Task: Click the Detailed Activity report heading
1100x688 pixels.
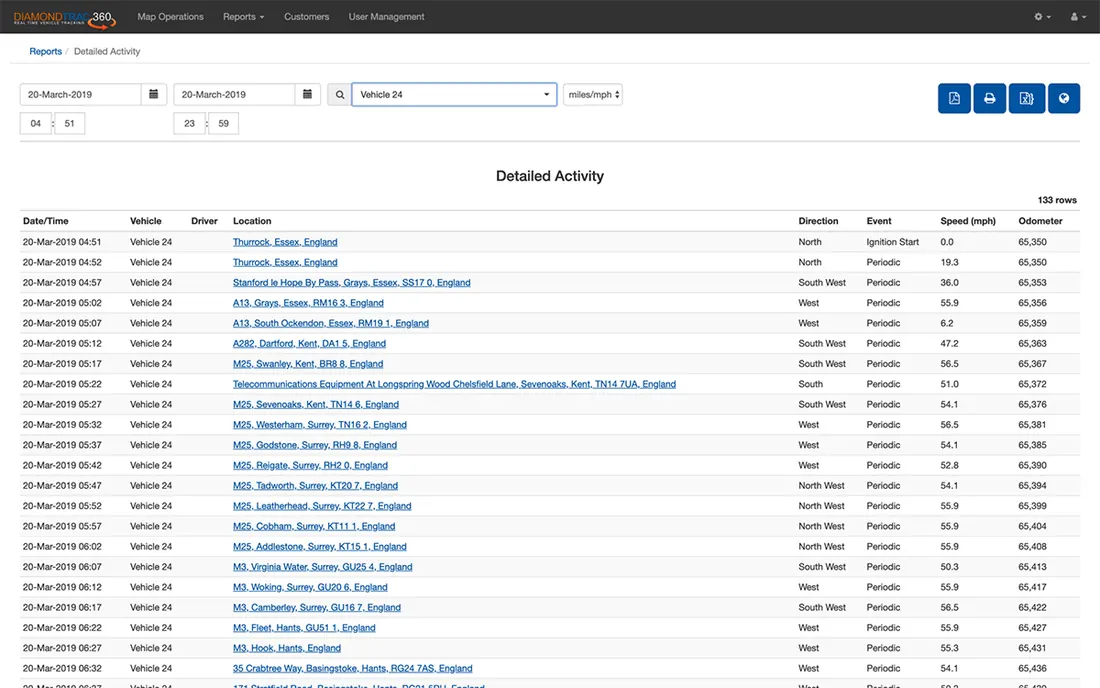Action: pos(550,176)
